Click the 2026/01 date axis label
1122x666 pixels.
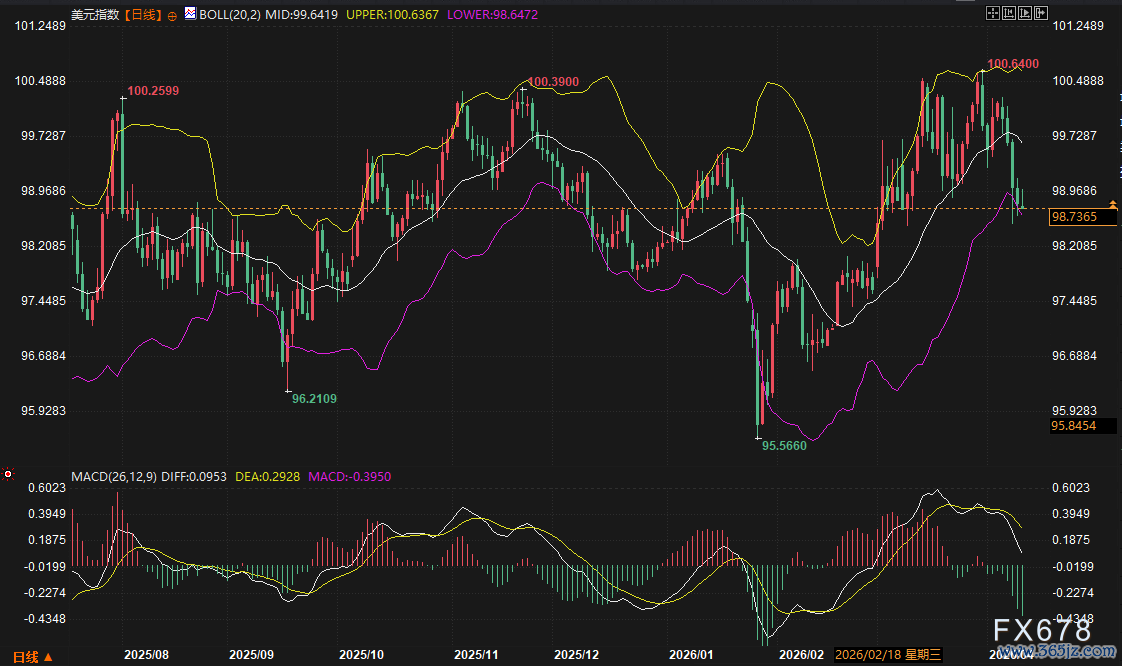(x=691, y=655)
